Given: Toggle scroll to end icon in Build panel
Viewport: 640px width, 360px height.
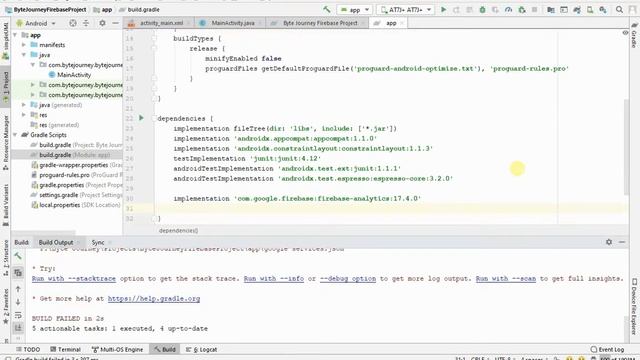Looking at the screenshot, I should point(18,328).
